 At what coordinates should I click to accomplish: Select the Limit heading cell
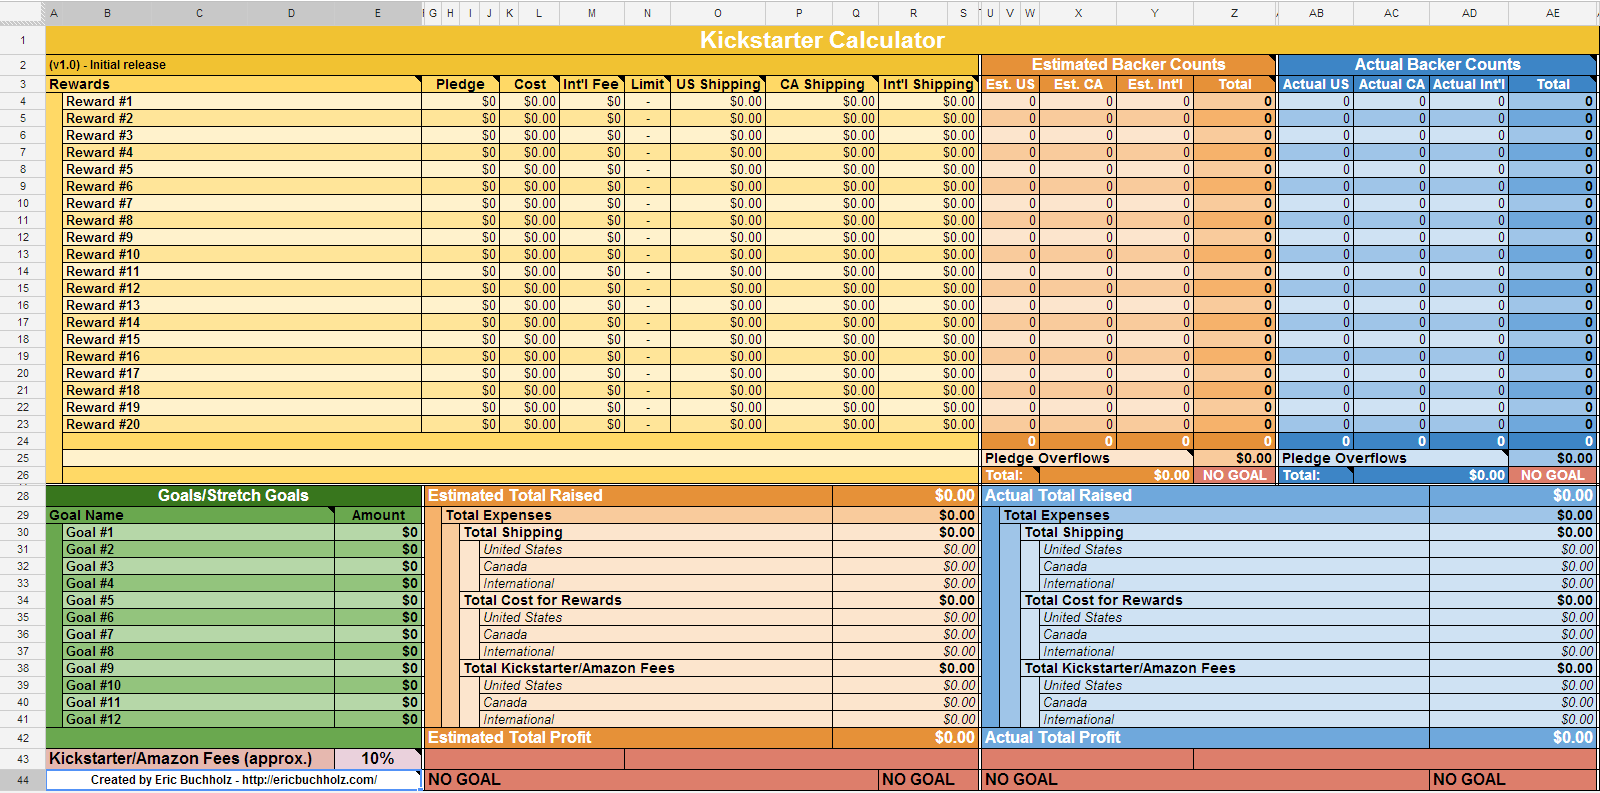coord(647,85)
